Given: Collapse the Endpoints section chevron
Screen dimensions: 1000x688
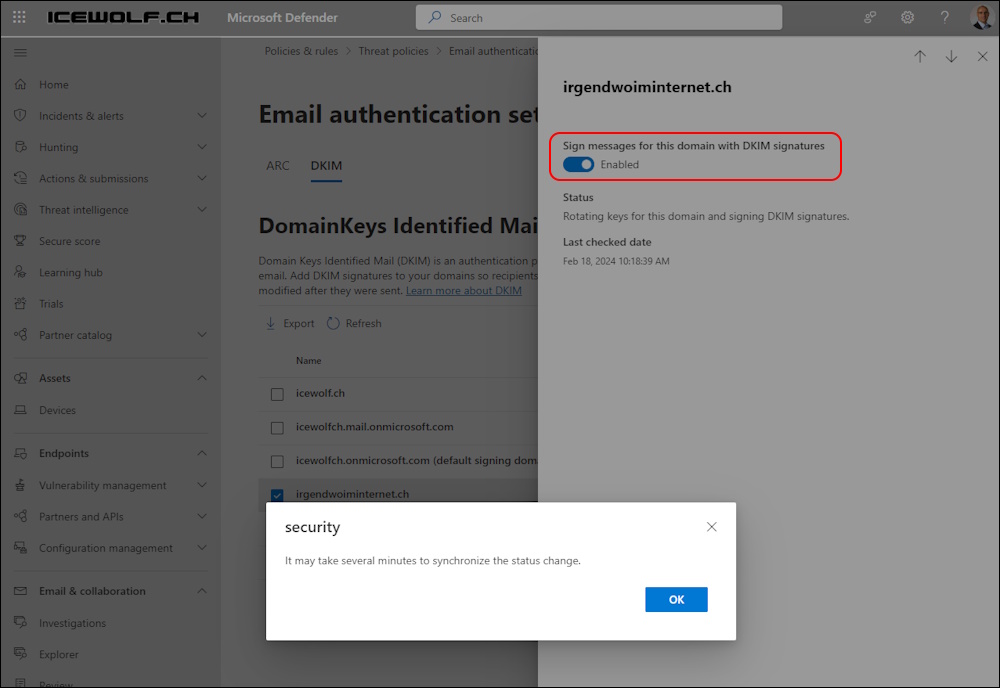Looking at the screenshot, I should click(x=202, y=453).
